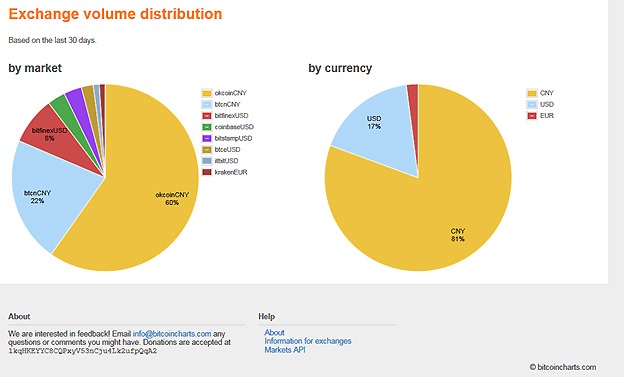Click the btceUSD tan legend swatch
The width and height of the screenshot is (624, 377).
(207, 150)
